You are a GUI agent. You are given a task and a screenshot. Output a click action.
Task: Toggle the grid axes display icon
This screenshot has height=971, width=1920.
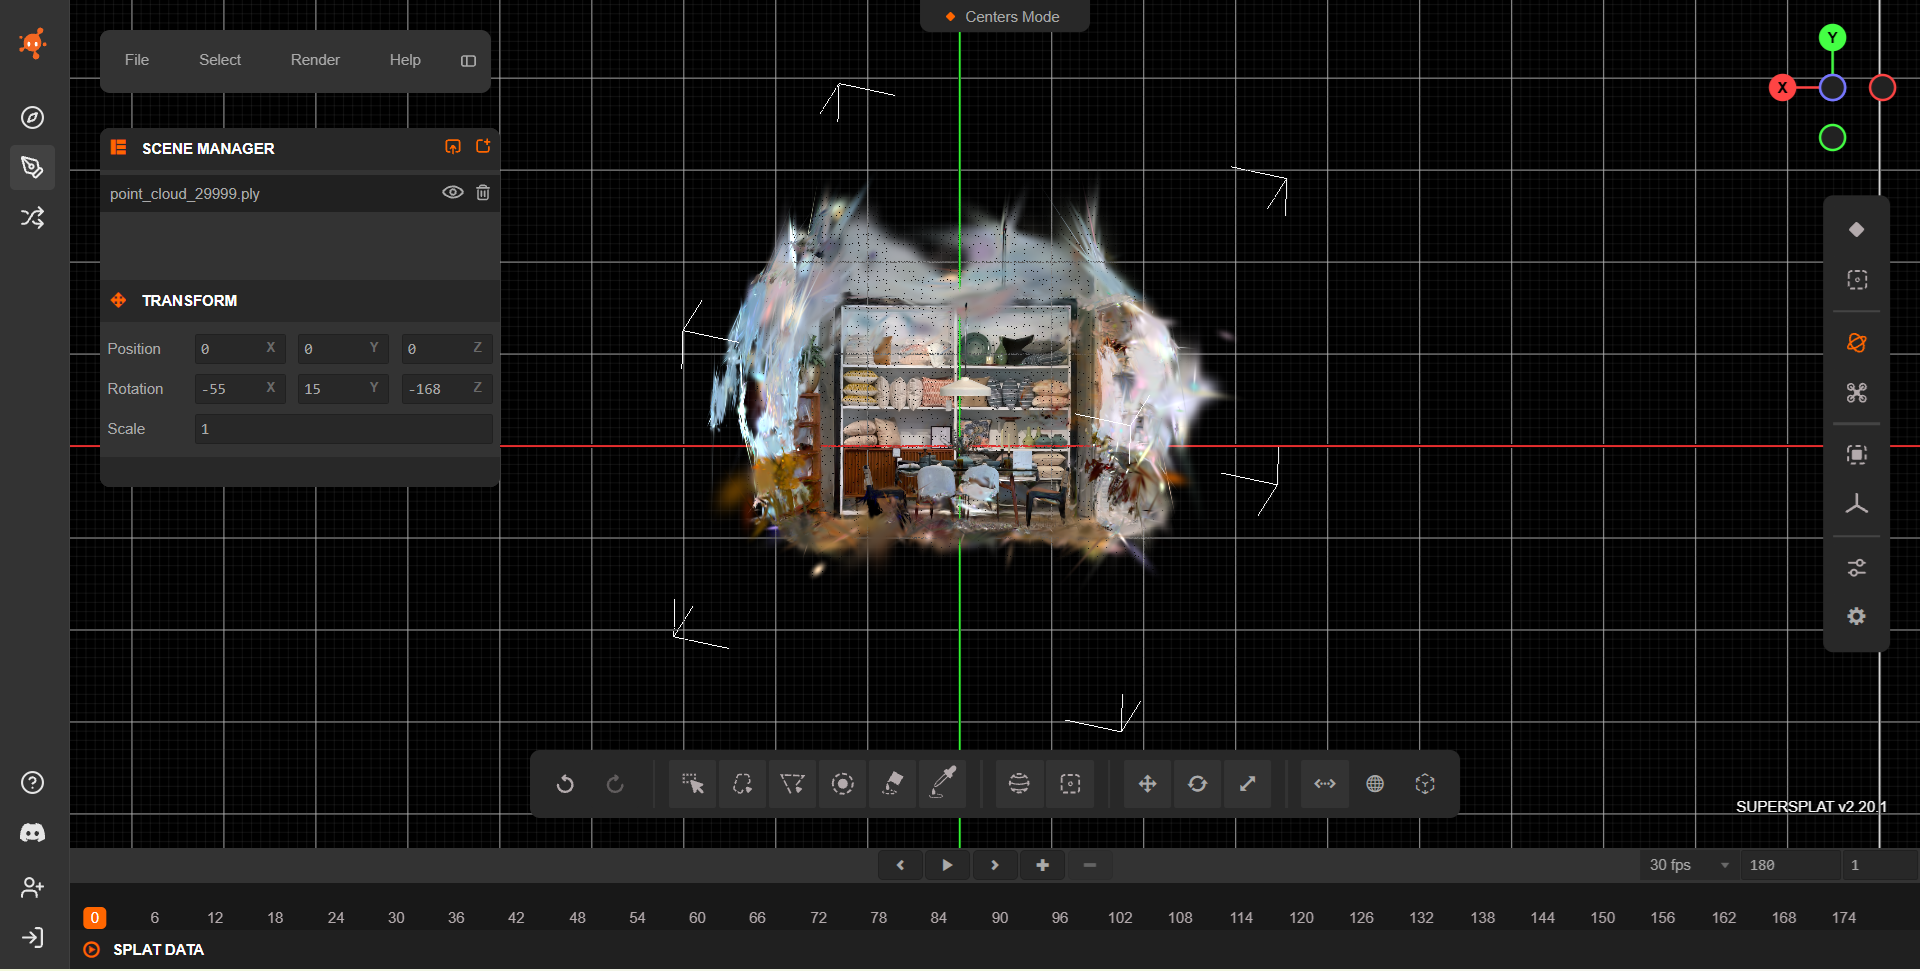pyautogui.click(x=1856, y=504)
